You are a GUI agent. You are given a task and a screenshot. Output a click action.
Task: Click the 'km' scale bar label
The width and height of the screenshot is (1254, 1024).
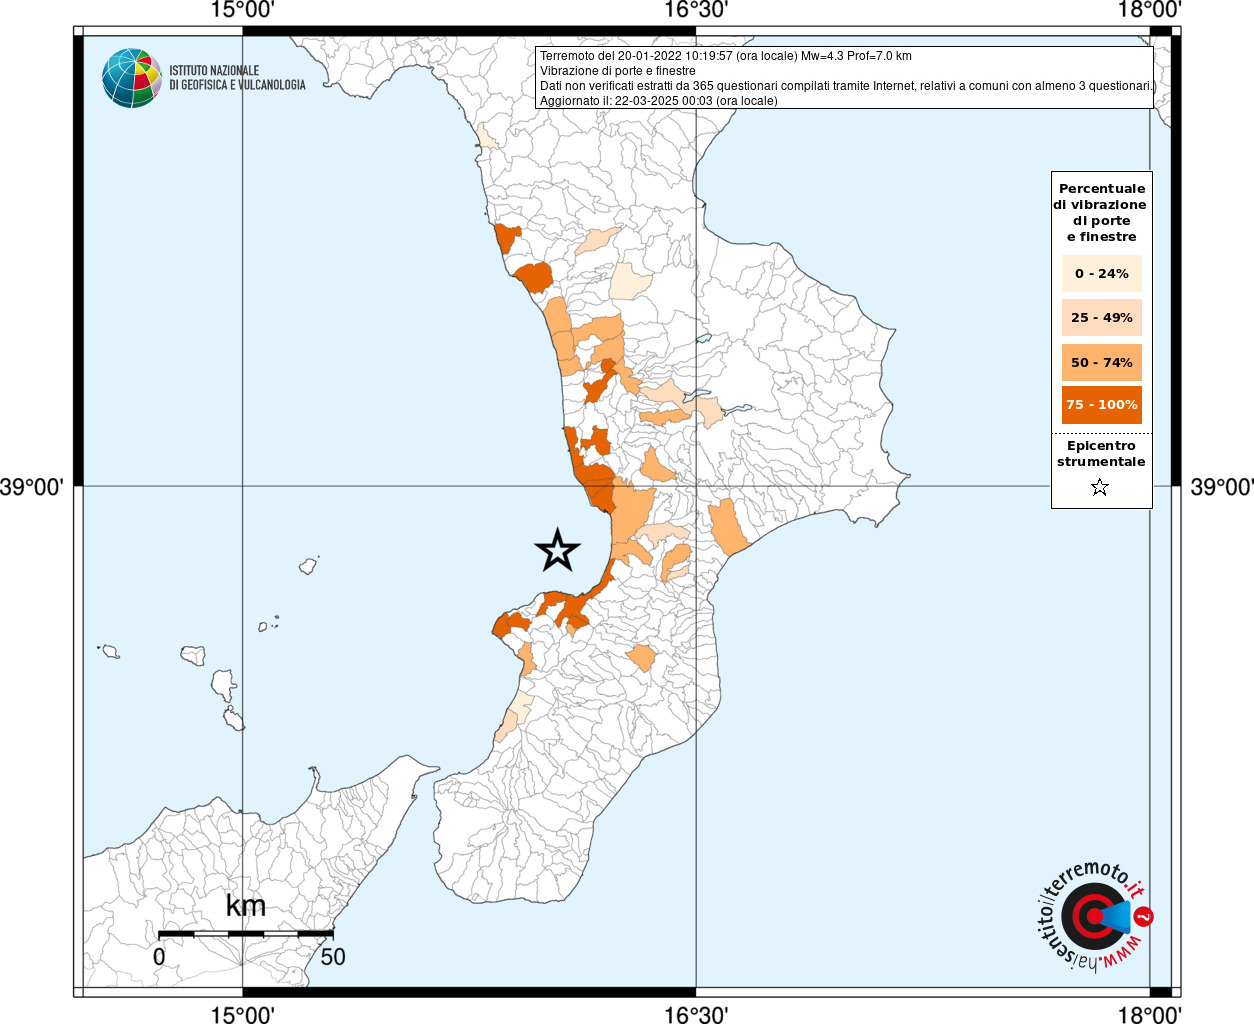pyautogui.click(x=246, y=905)
